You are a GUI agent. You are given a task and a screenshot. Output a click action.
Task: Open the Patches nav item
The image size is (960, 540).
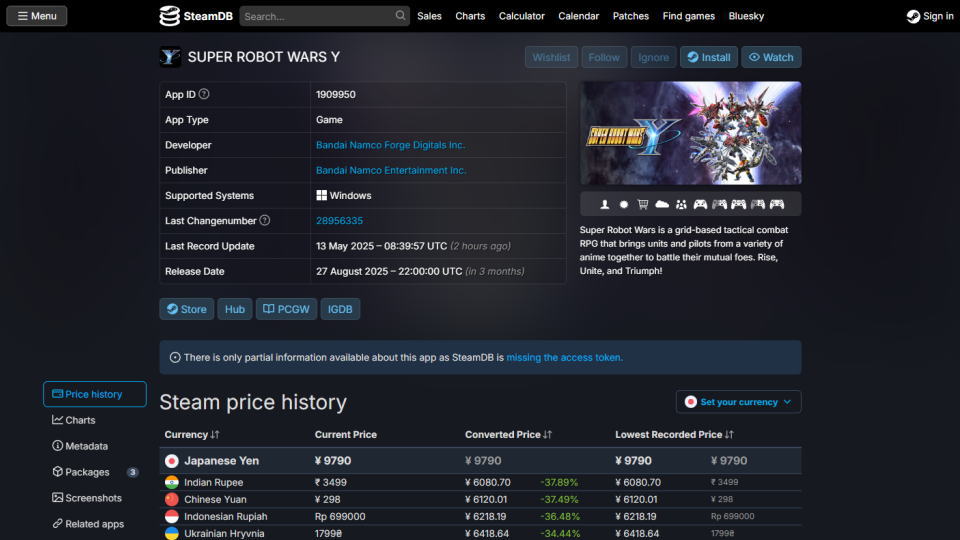pos(631,16)
